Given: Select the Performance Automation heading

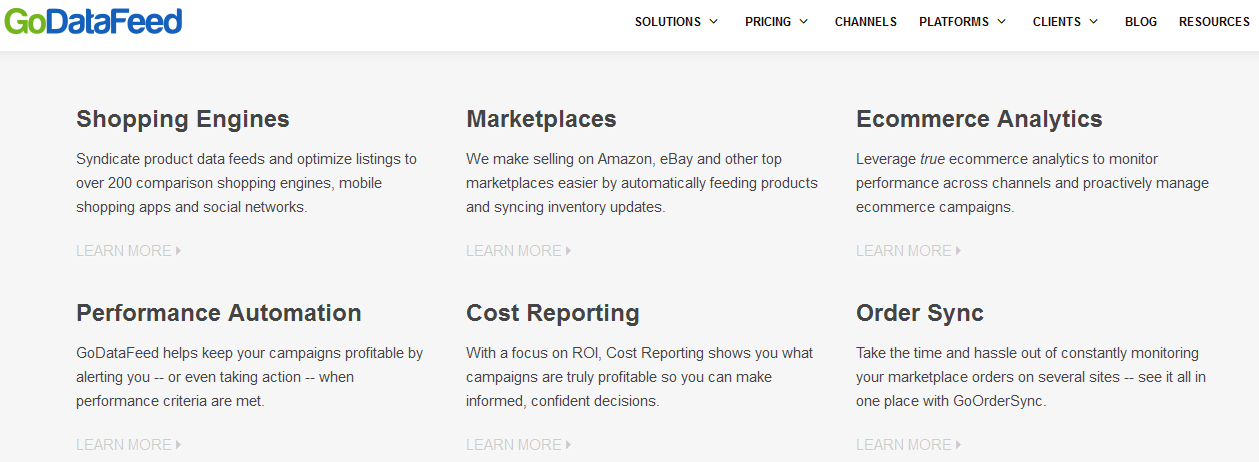Looking at the screenshot, I should pos(219,313).
